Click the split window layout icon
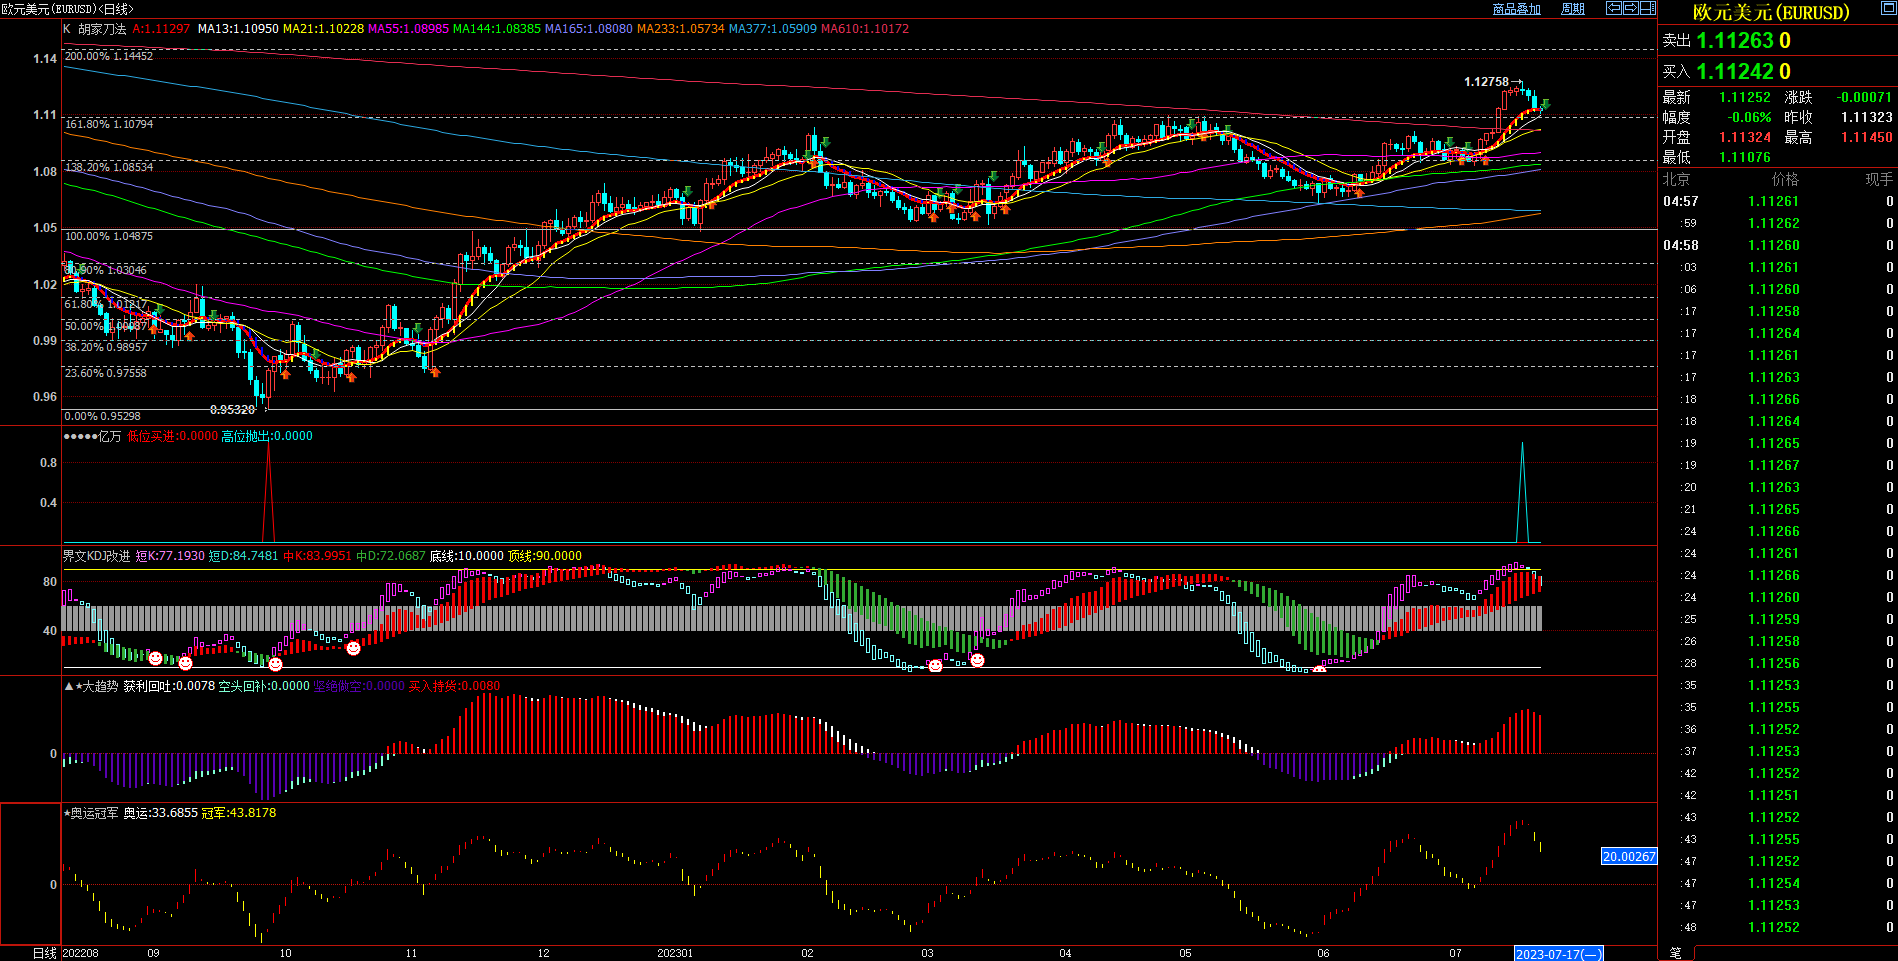The height and width of the screenshot is (961, 1898). (x=1647, y=8)
